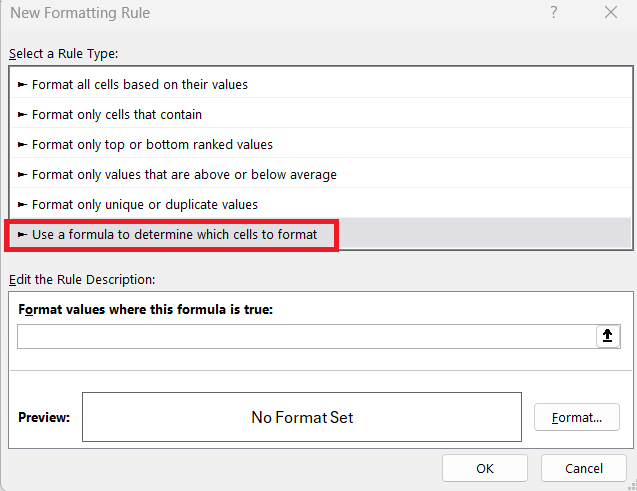Click the 'Format values where this formula is true:' label
The height and width of the screenshot is (491, 637).
[145, 309]
